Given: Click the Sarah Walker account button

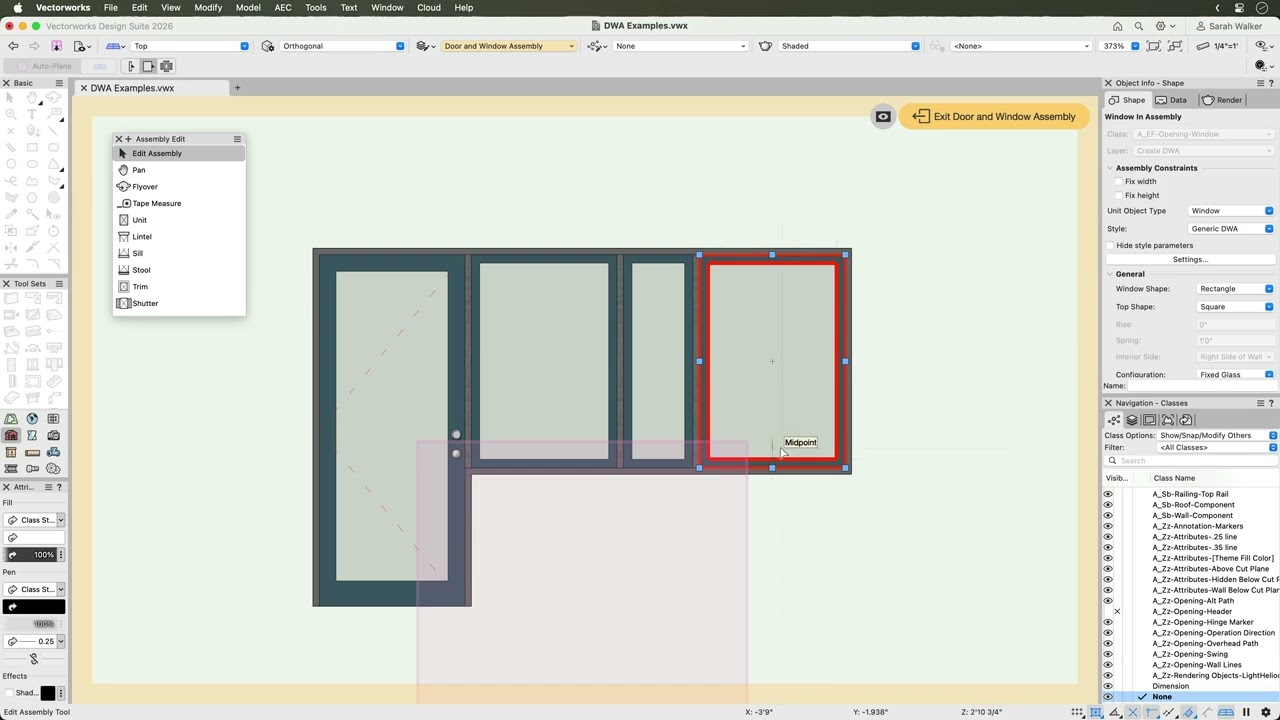Looking at the screenshot, I should pos(1229,26).
